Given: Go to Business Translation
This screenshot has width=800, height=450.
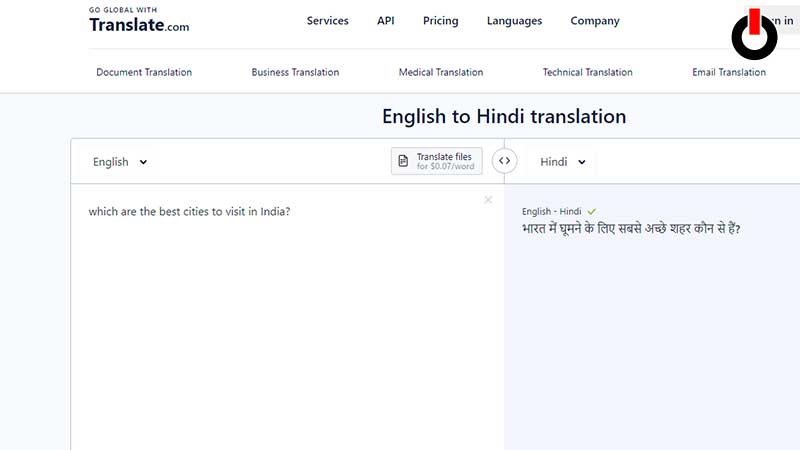Looking at the screenshot, I should click(295, 72).
